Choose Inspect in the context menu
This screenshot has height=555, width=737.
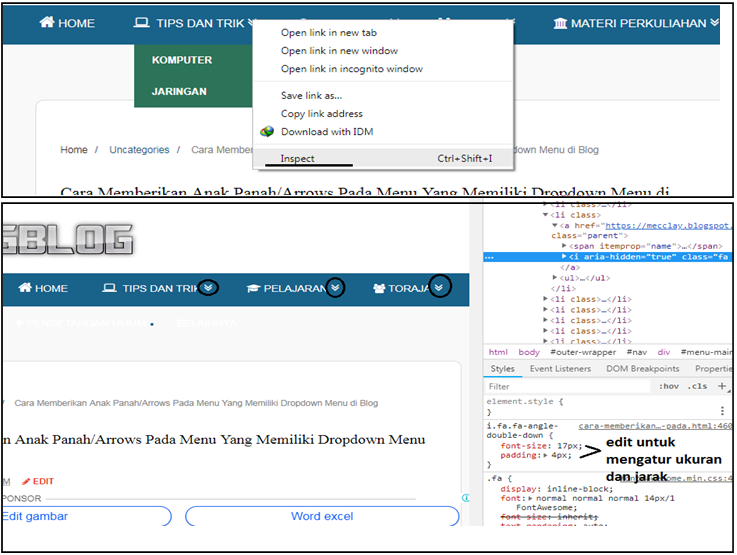(x=383, y=158)
